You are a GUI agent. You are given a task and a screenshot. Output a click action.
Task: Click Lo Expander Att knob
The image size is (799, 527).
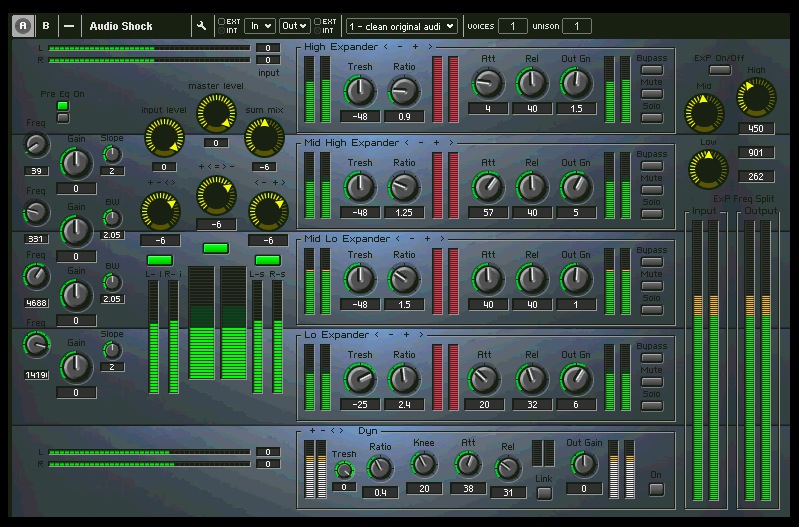(x=484, y=379)
